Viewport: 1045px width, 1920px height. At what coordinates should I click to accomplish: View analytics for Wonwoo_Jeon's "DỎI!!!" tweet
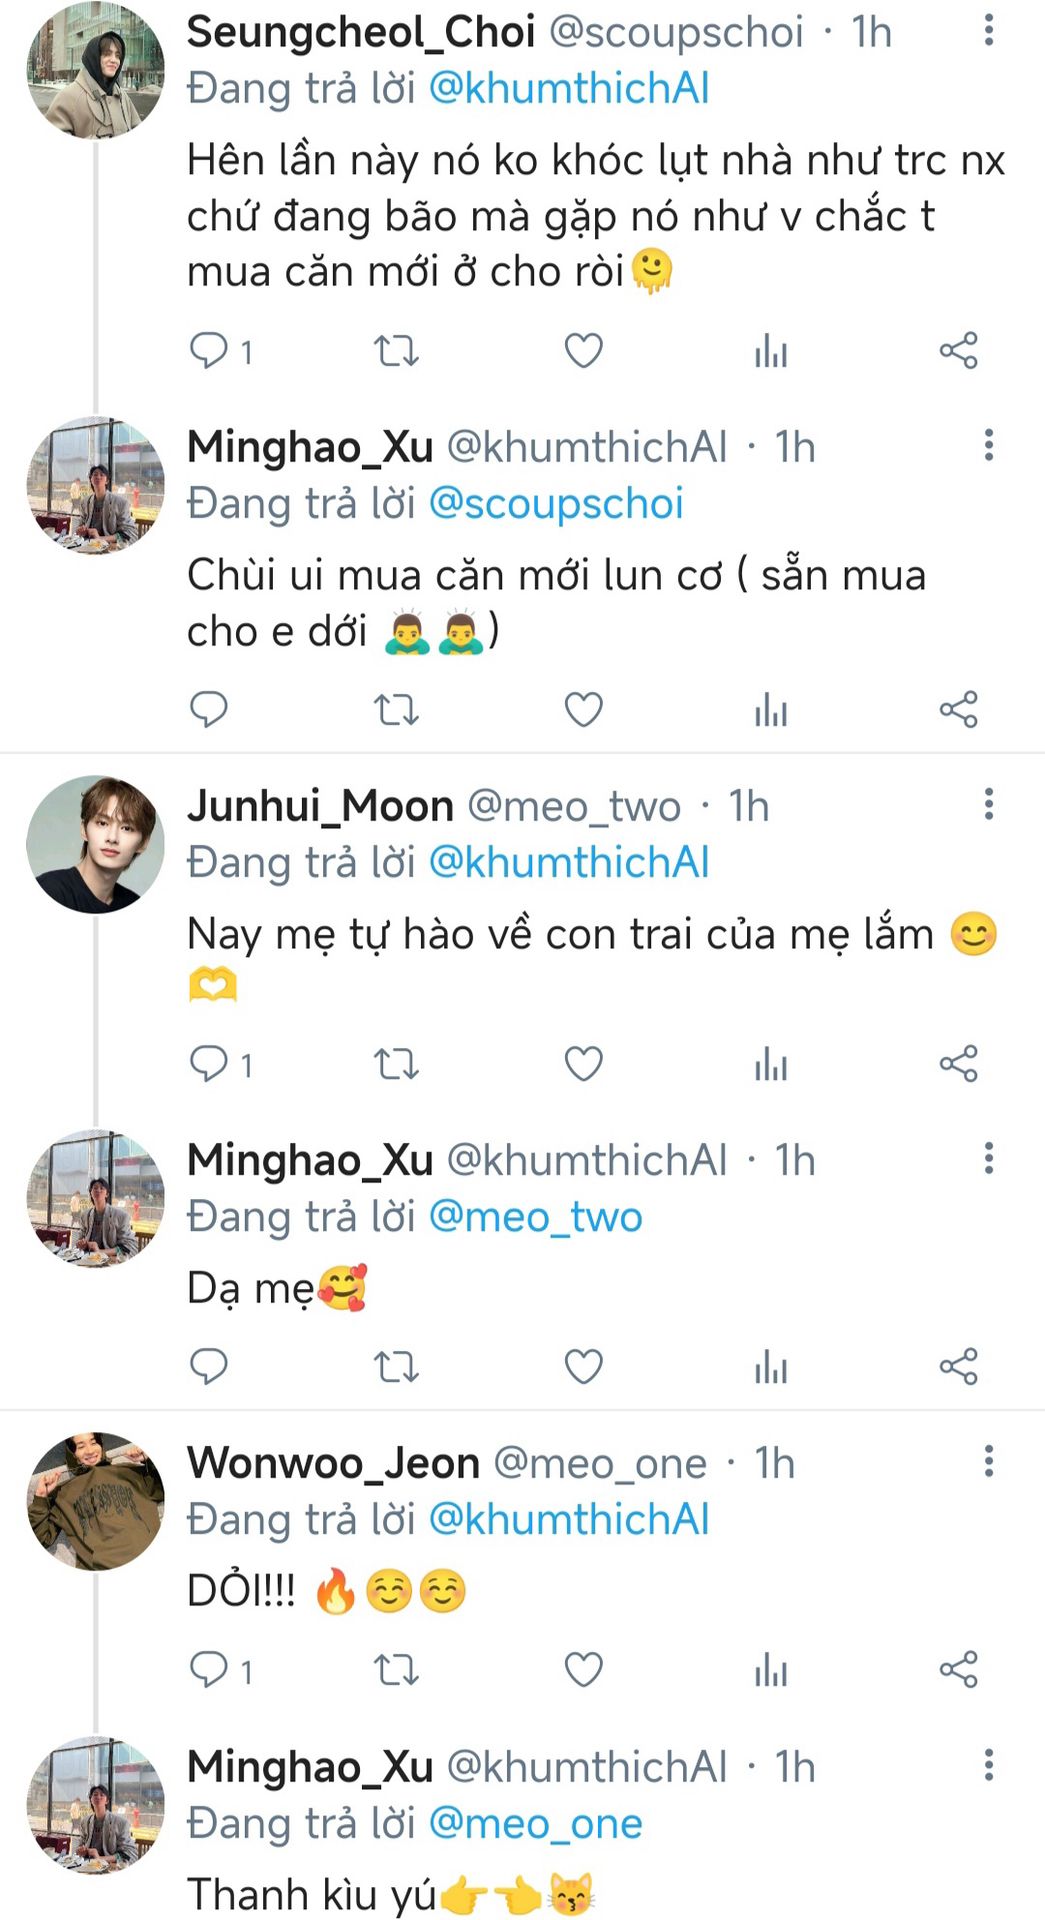point(771,1669)
